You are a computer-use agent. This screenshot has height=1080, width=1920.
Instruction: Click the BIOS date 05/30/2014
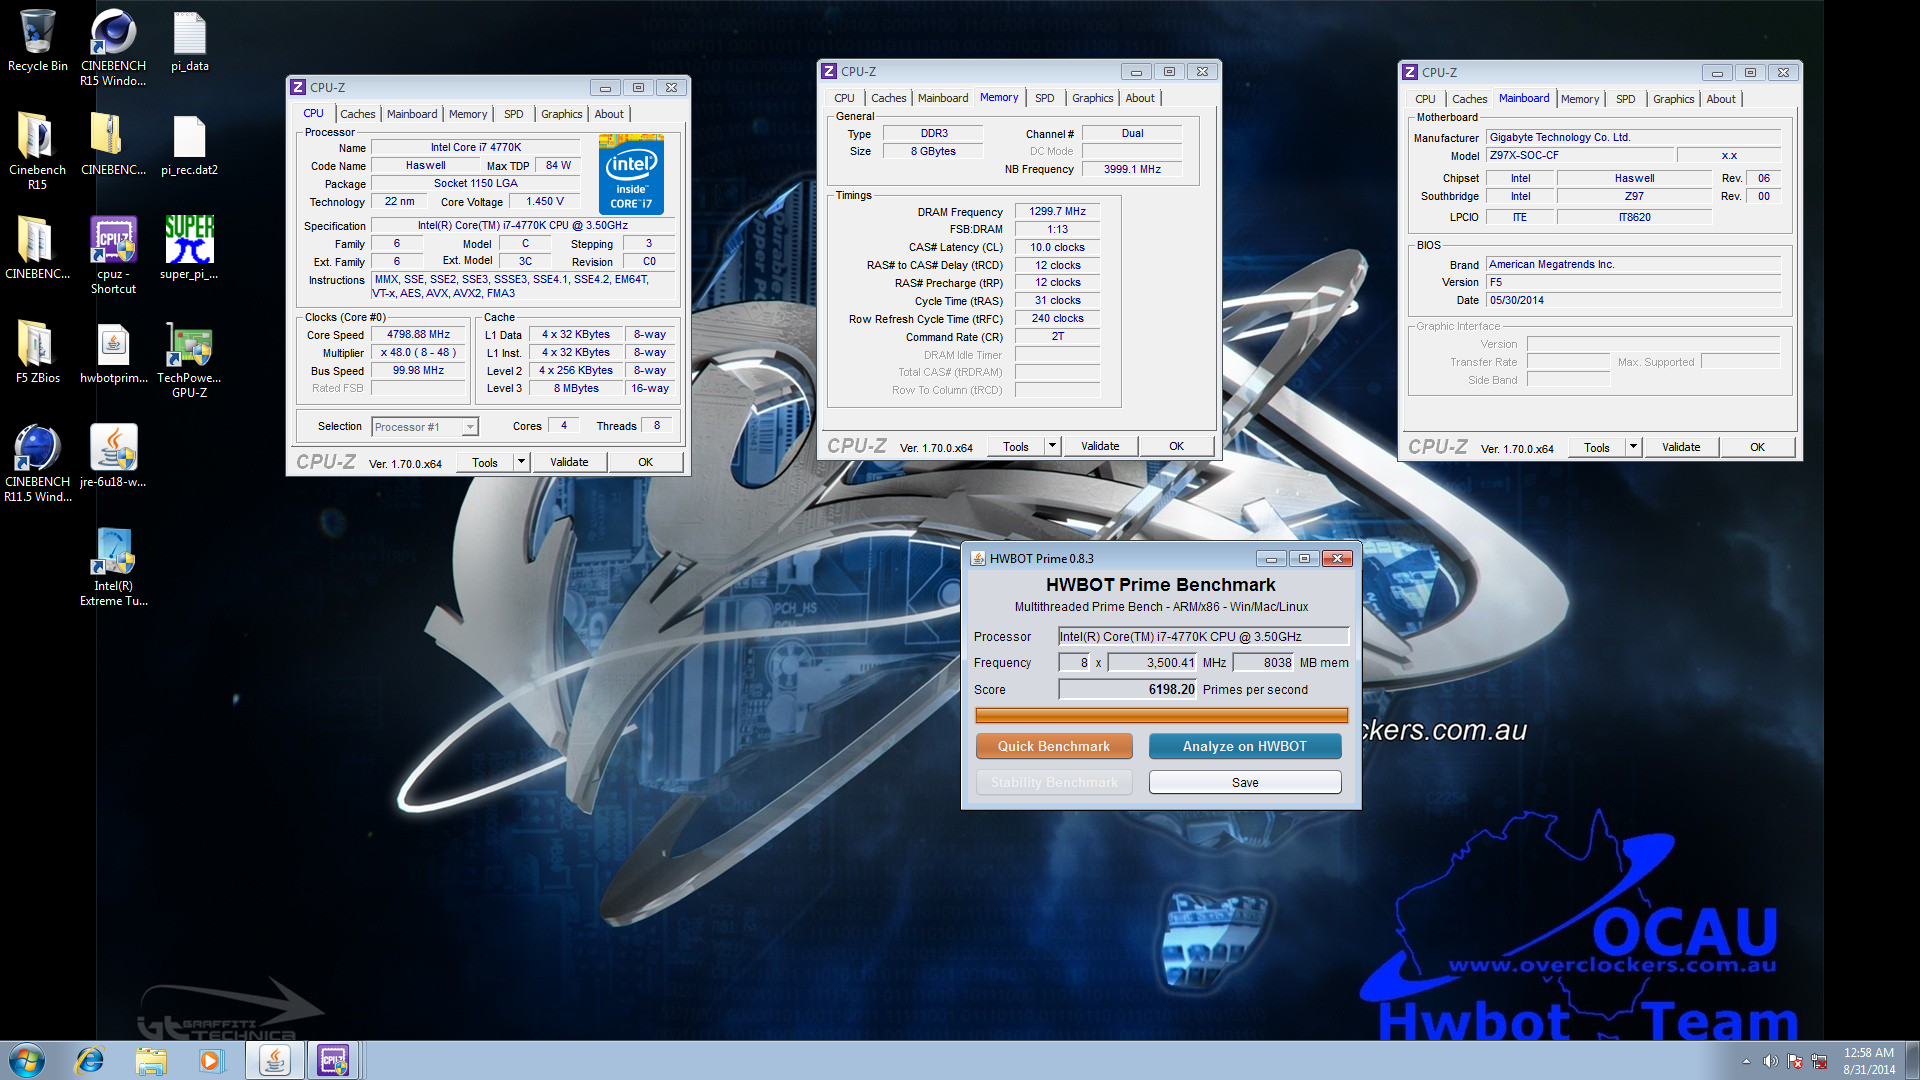[x=1632, y=300]
